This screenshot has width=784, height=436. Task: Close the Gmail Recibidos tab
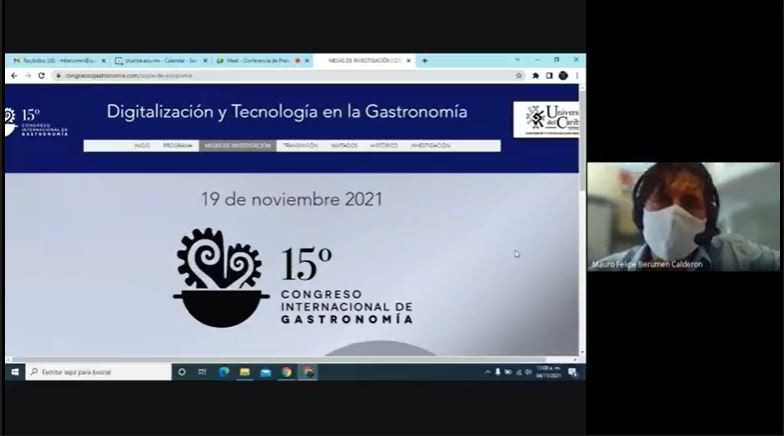pos(104,60)
